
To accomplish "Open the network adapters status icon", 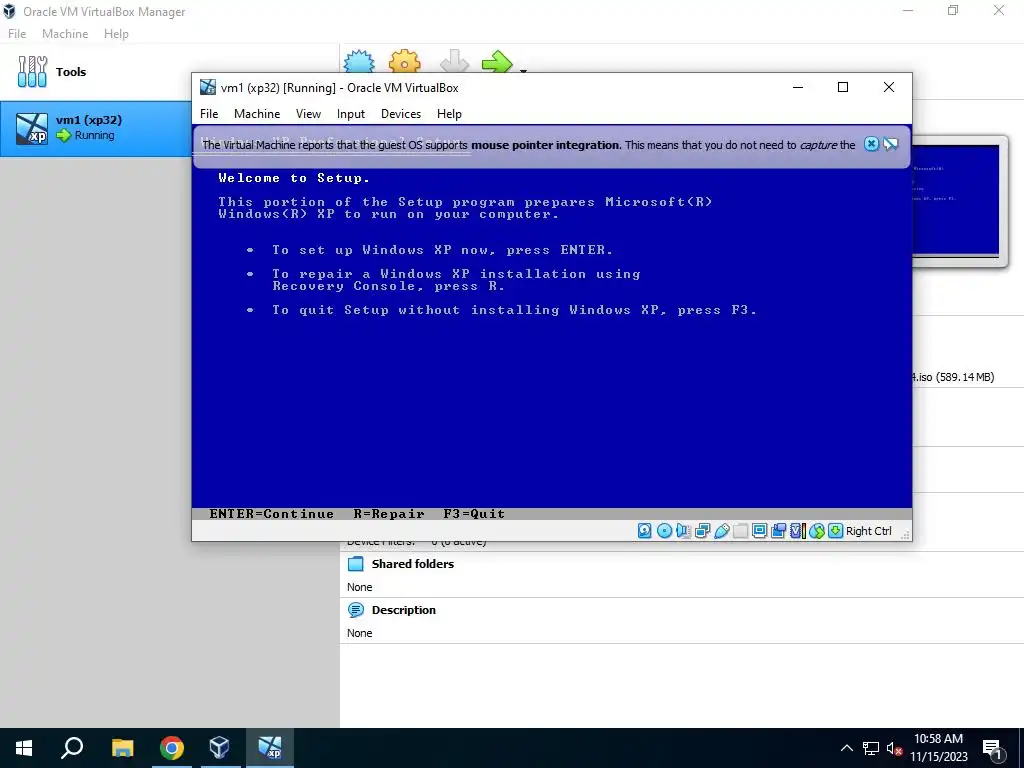I will click(x=703, y=531).
